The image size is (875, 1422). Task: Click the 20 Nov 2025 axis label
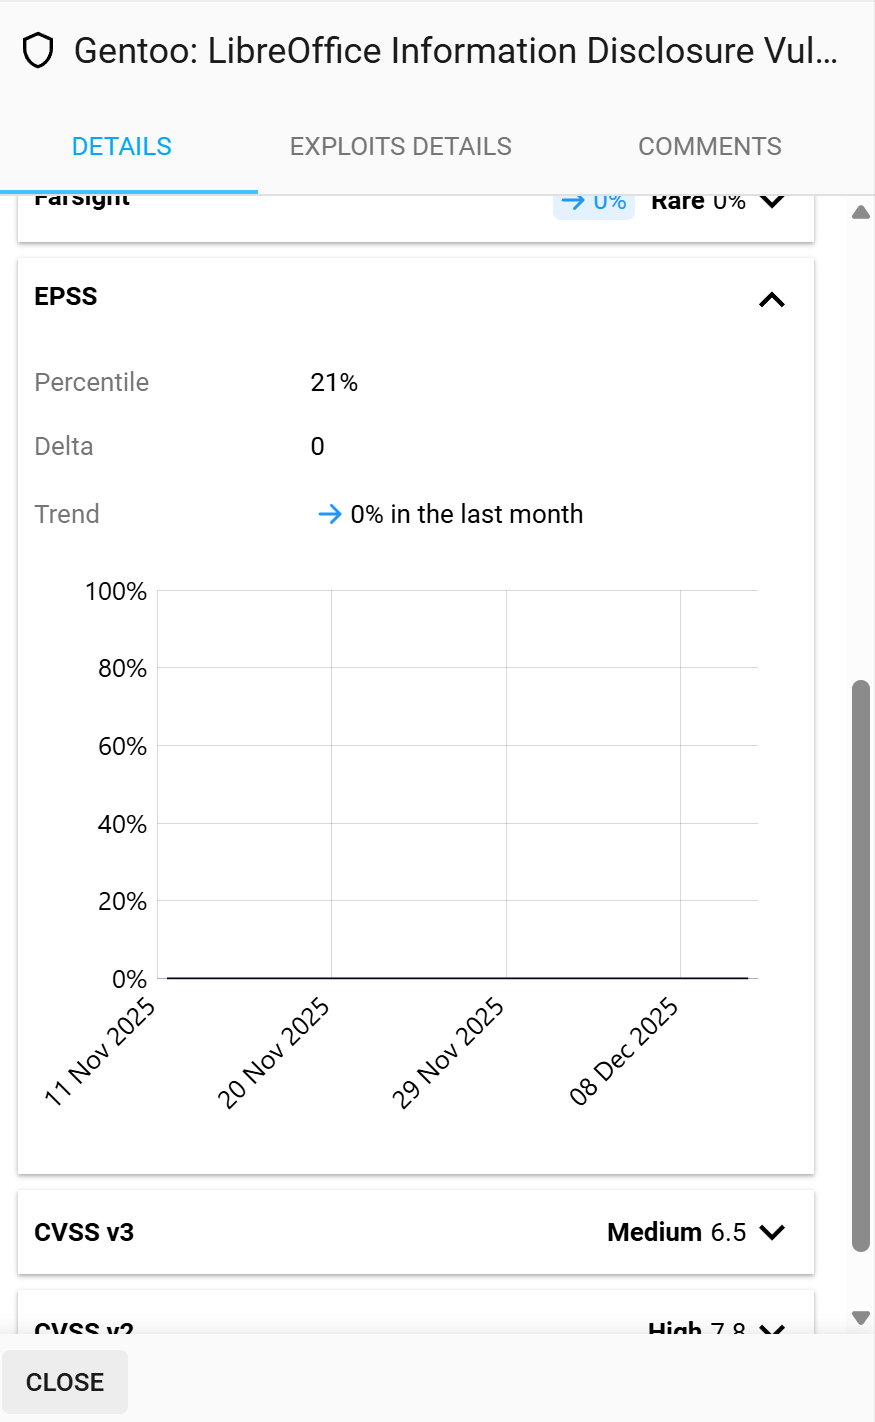[x=274, y=1053]
